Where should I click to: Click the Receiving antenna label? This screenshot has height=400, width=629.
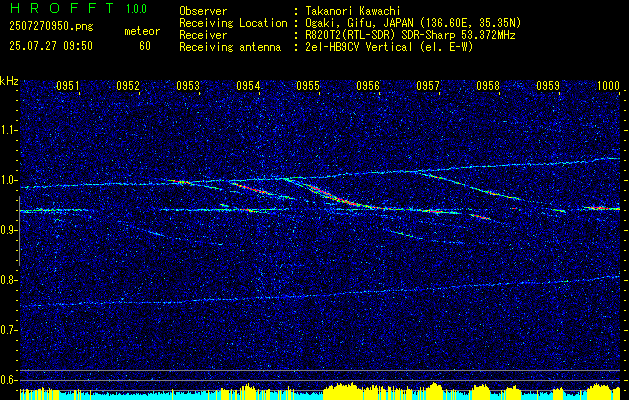coord(230,47)
